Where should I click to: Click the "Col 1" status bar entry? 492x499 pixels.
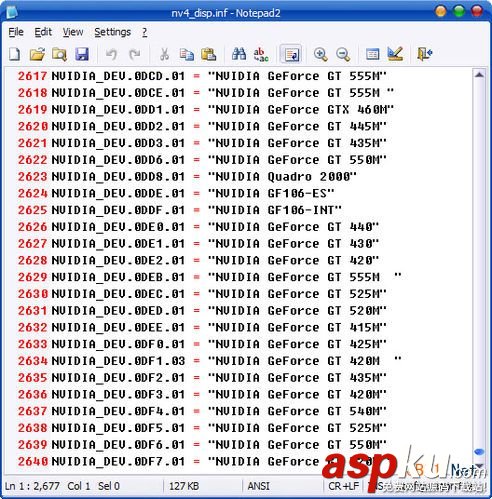click(x=79, y=486)
